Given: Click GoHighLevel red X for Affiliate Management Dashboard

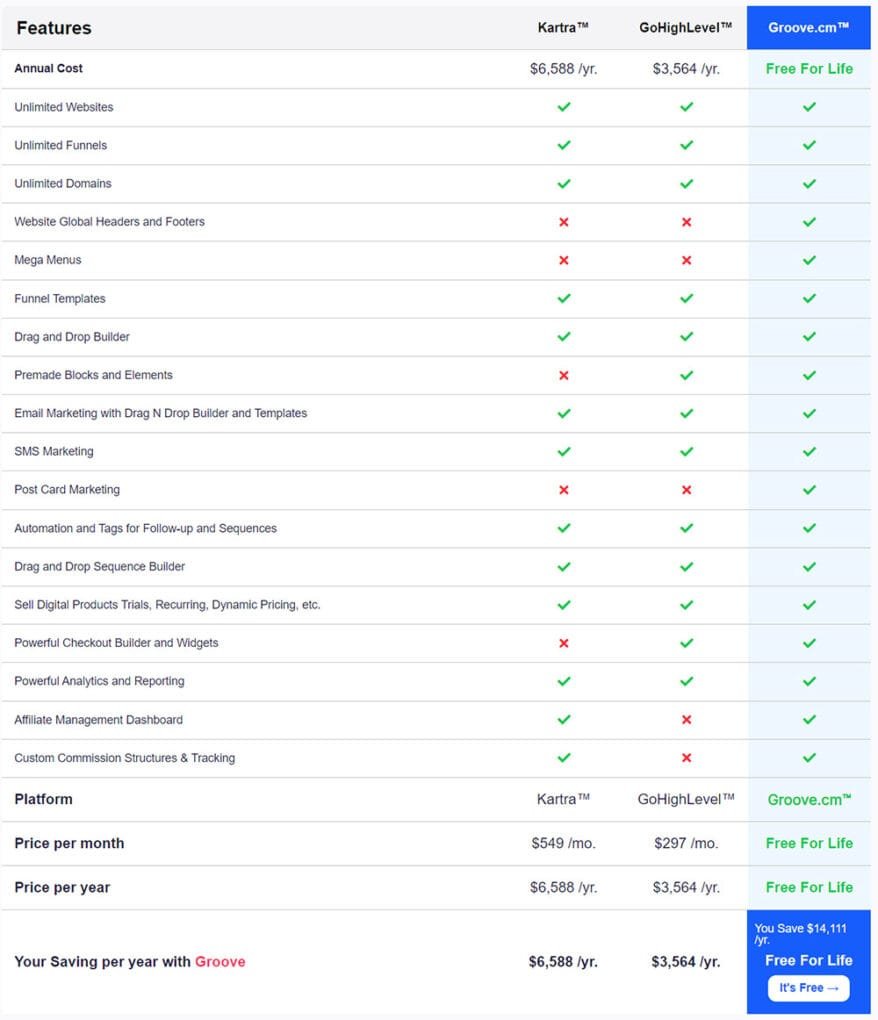Looking at the screenshot, I should tap(686, 720).
